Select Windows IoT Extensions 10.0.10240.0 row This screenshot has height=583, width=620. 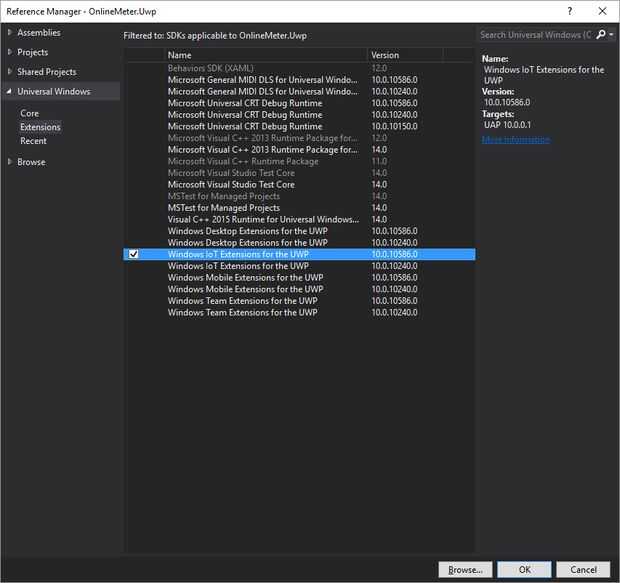point(299,266)
